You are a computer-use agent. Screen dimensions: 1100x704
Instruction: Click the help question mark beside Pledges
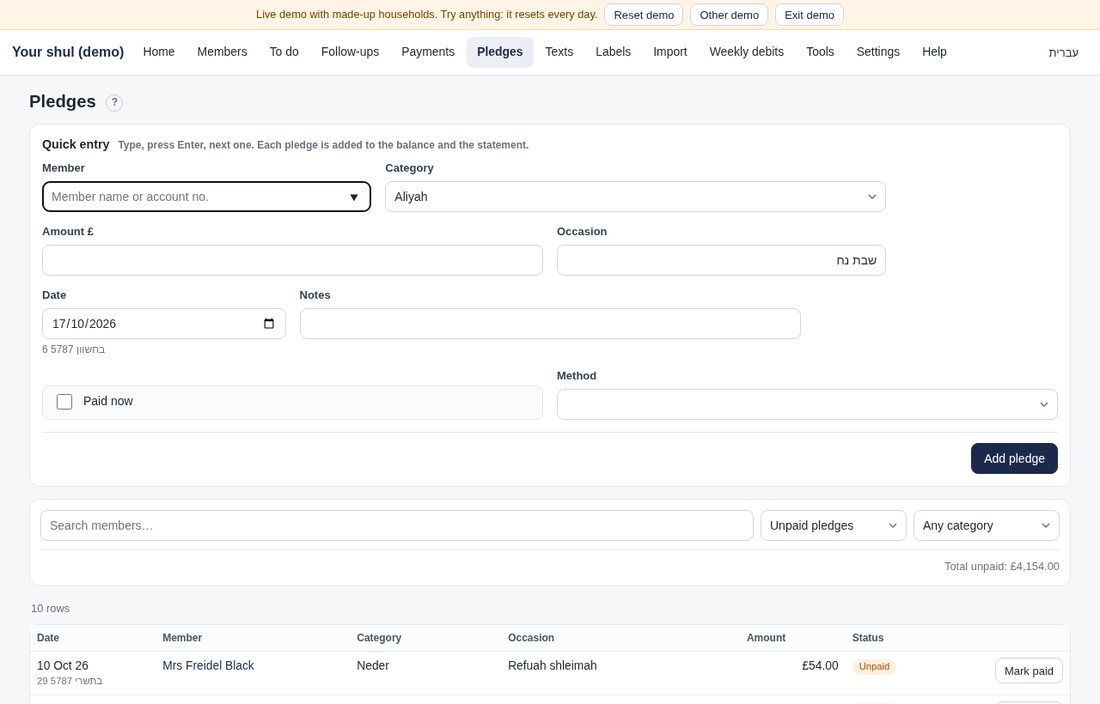(x=114, y=102)
